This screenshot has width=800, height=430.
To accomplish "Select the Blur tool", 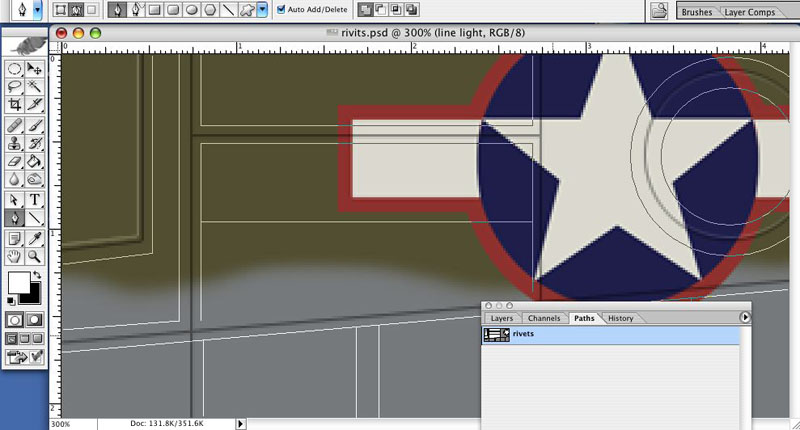I will 14,179.
